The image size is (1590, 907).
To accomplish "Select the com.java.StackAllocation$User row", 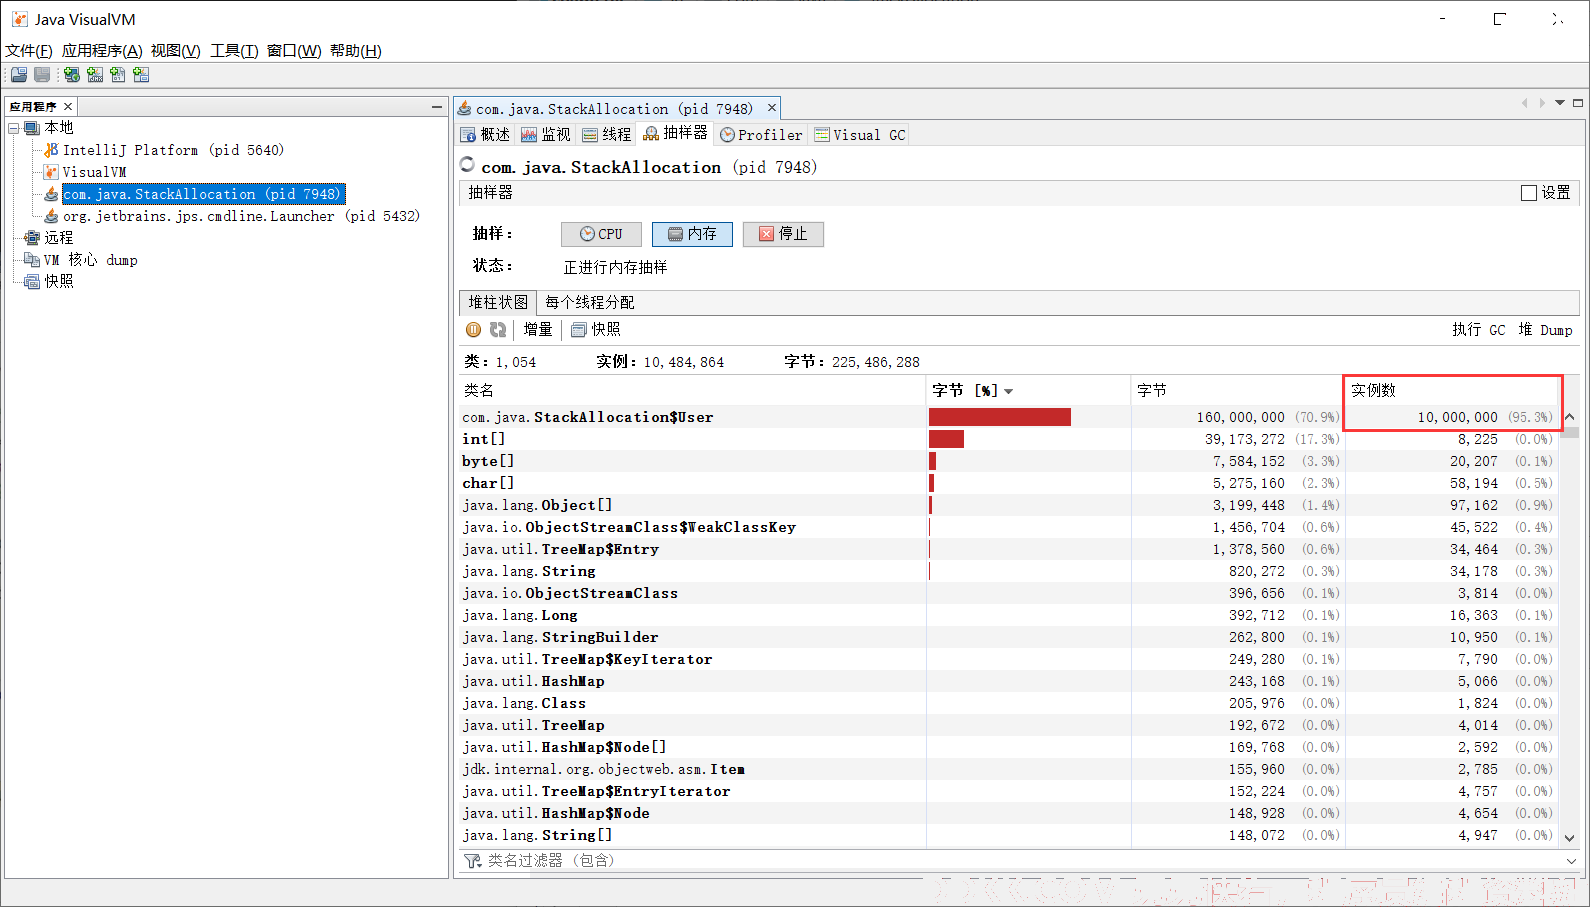I will point(1009,417).
